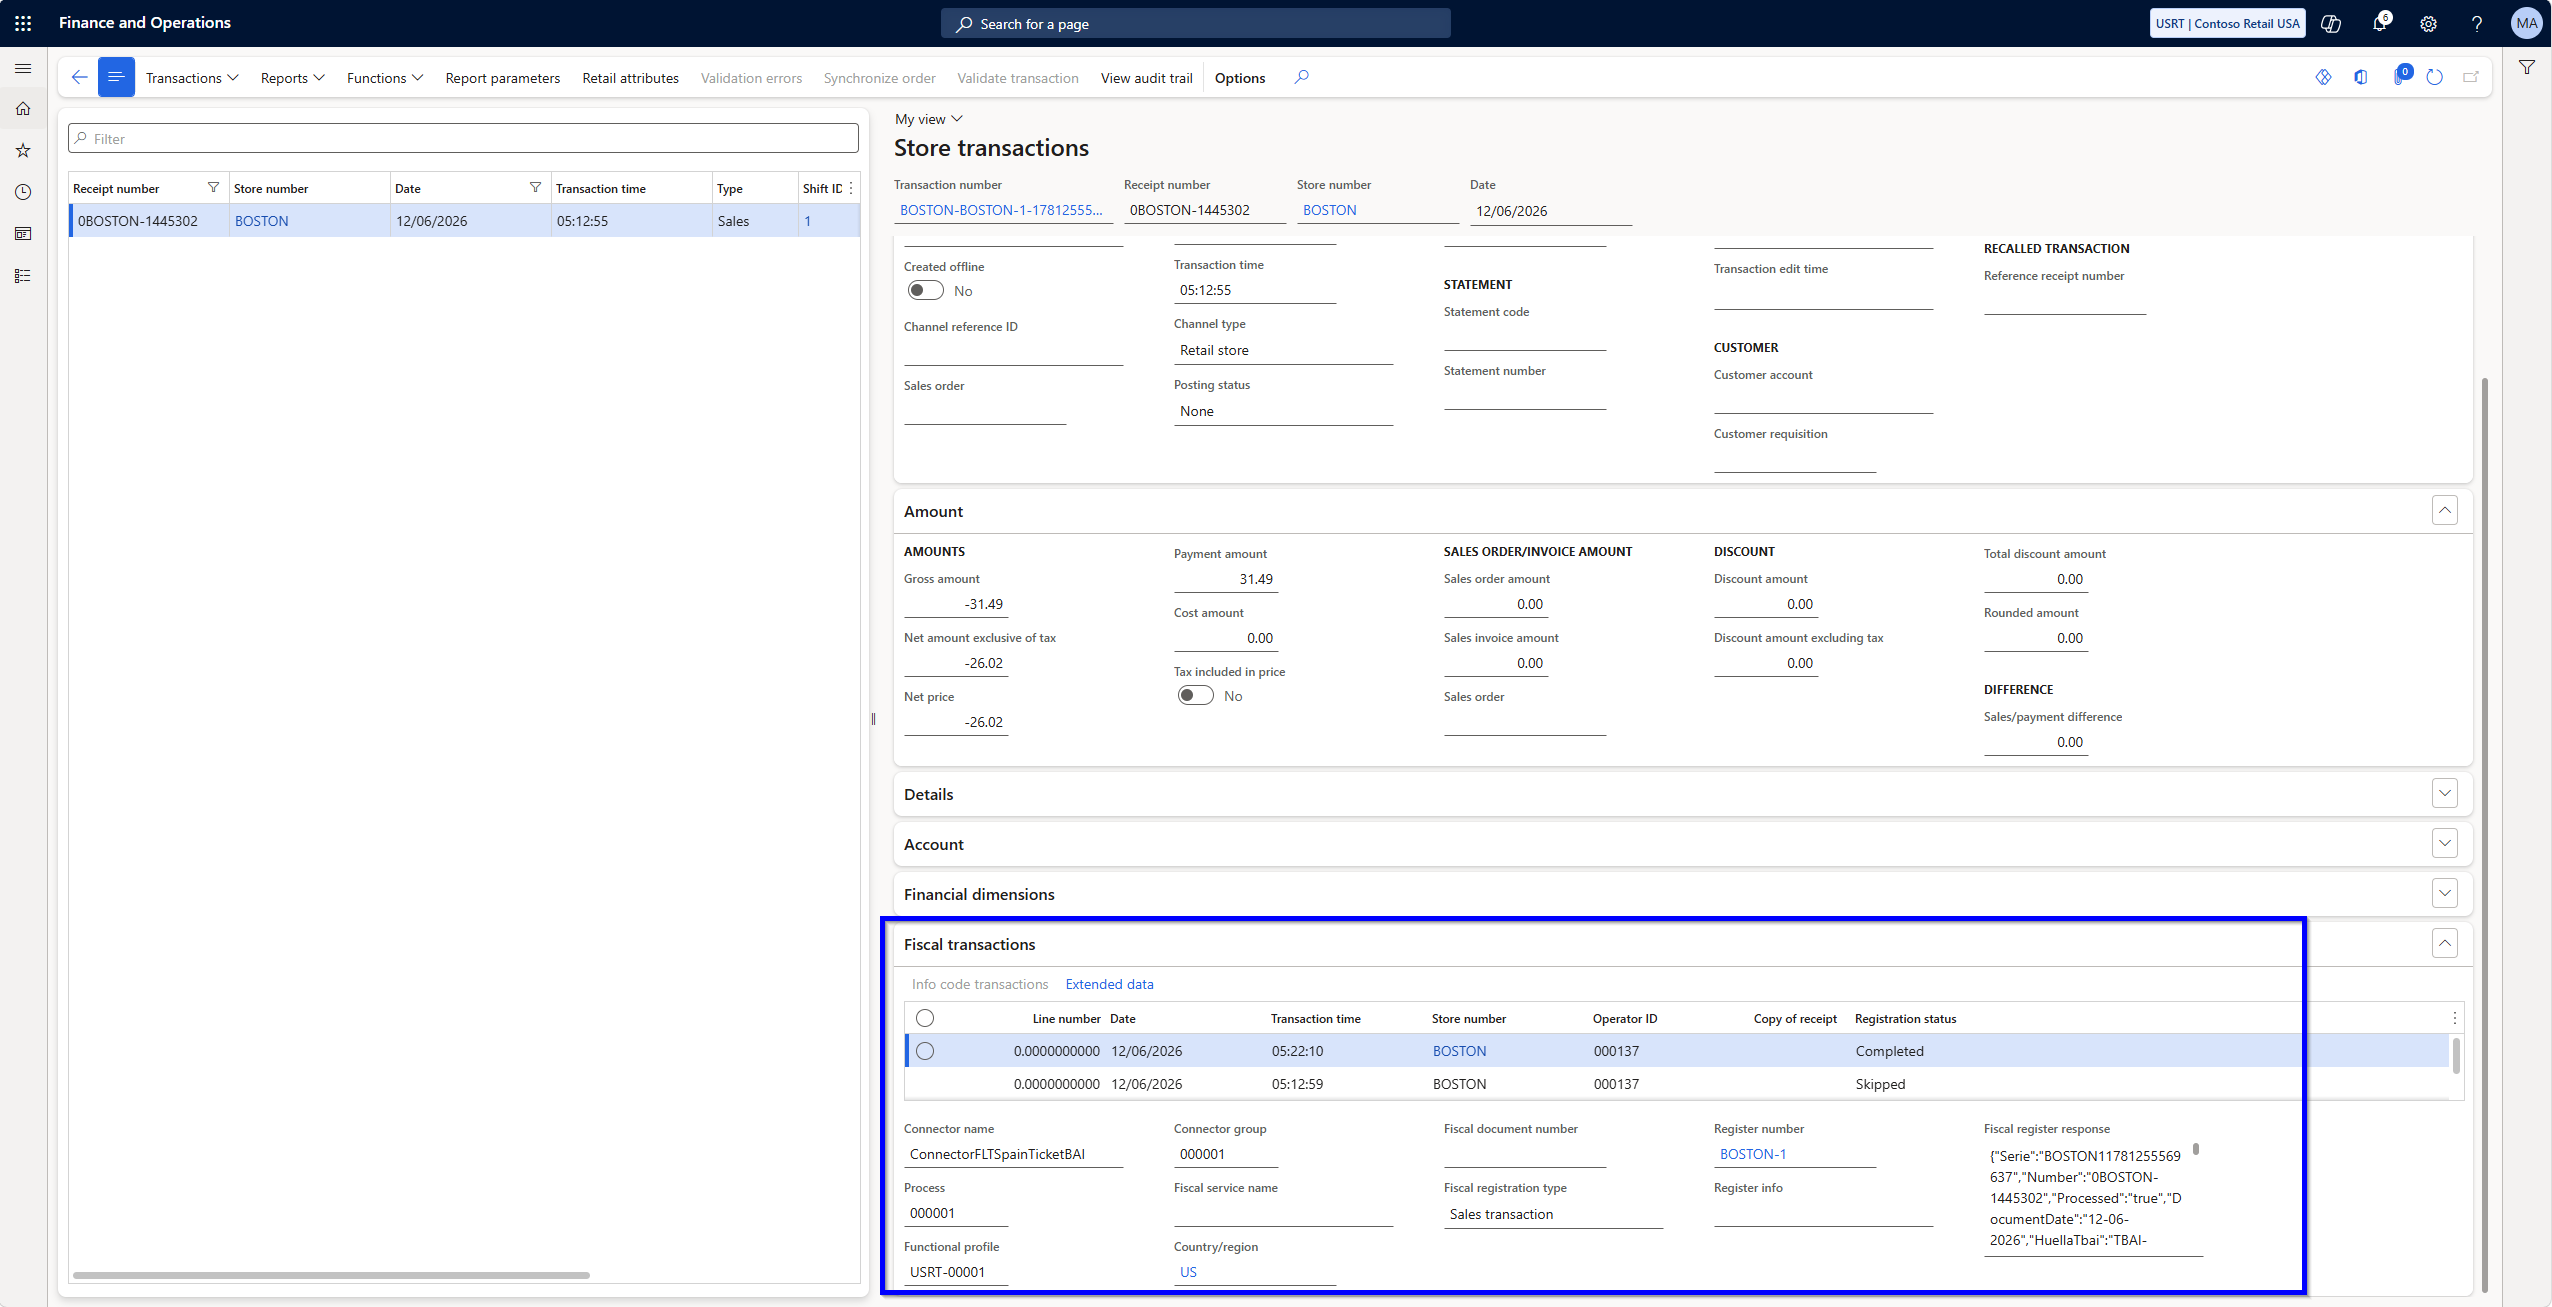The image size is (2552, 1307).
Task: Open the Reports dropdown menu
Action: [x=292, y=78]
